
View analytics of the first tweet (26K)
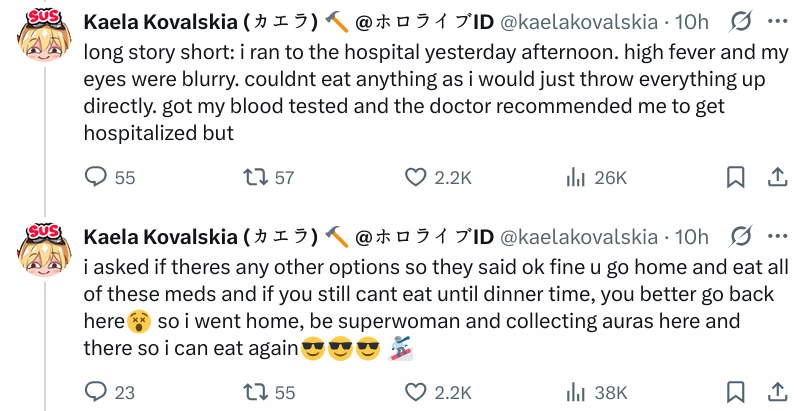576,177
